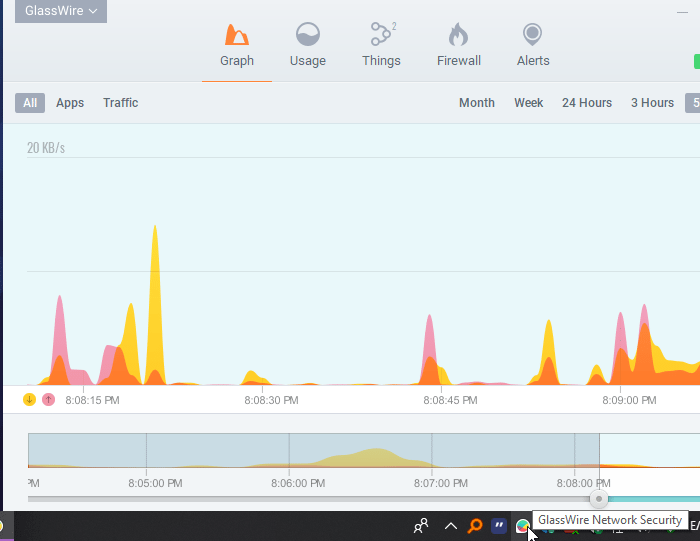Click the blue quotation mark tray icon
The width and height of the screenshot is (700, 541).
coord(499,526)
